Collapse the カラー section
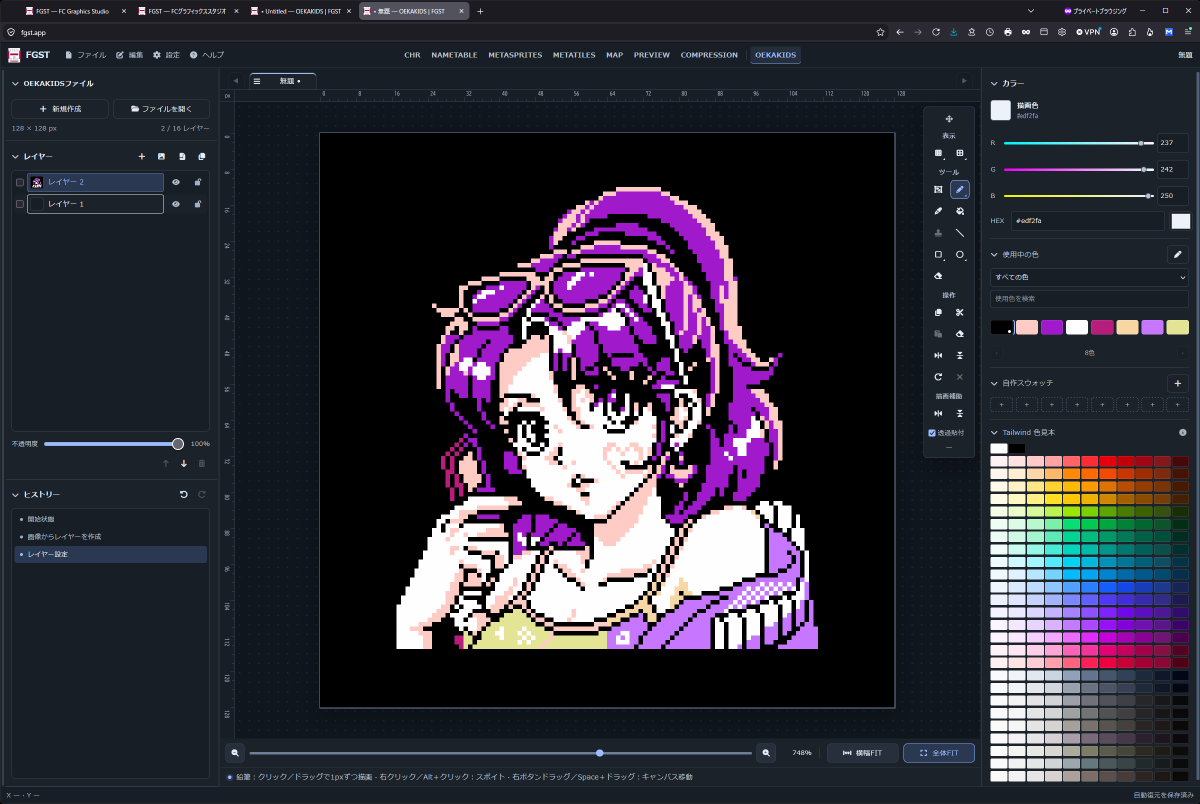1200x804 pixels. tap(994, 84)
